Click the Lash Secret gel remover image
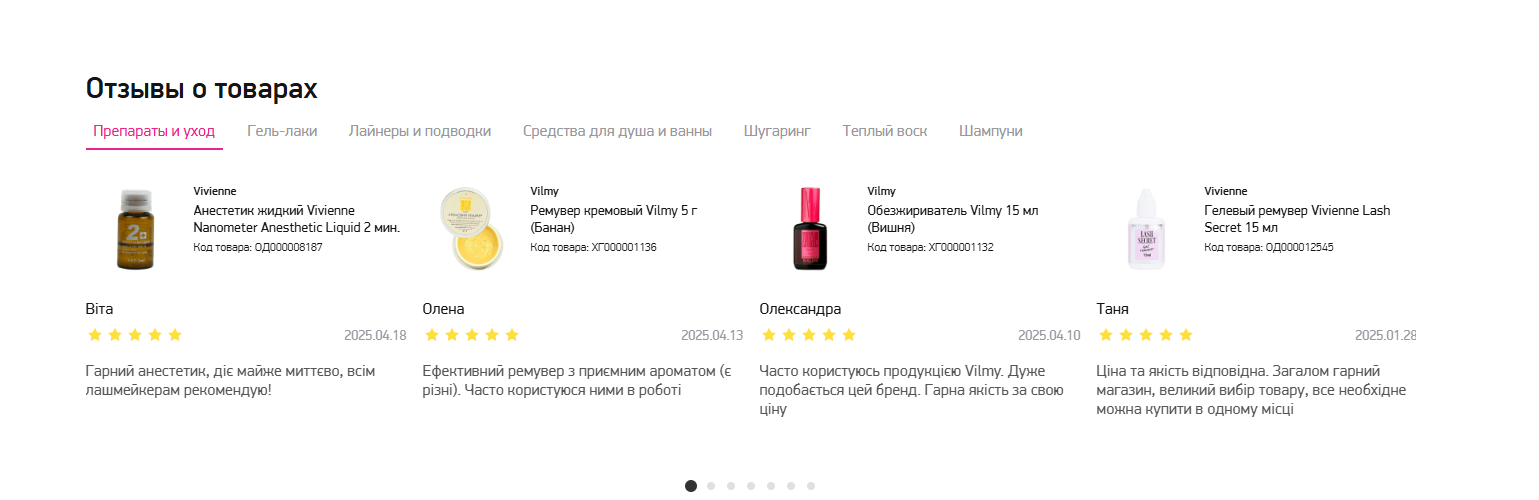Viewport: 1539px width, 500px height. point(1147,229)
